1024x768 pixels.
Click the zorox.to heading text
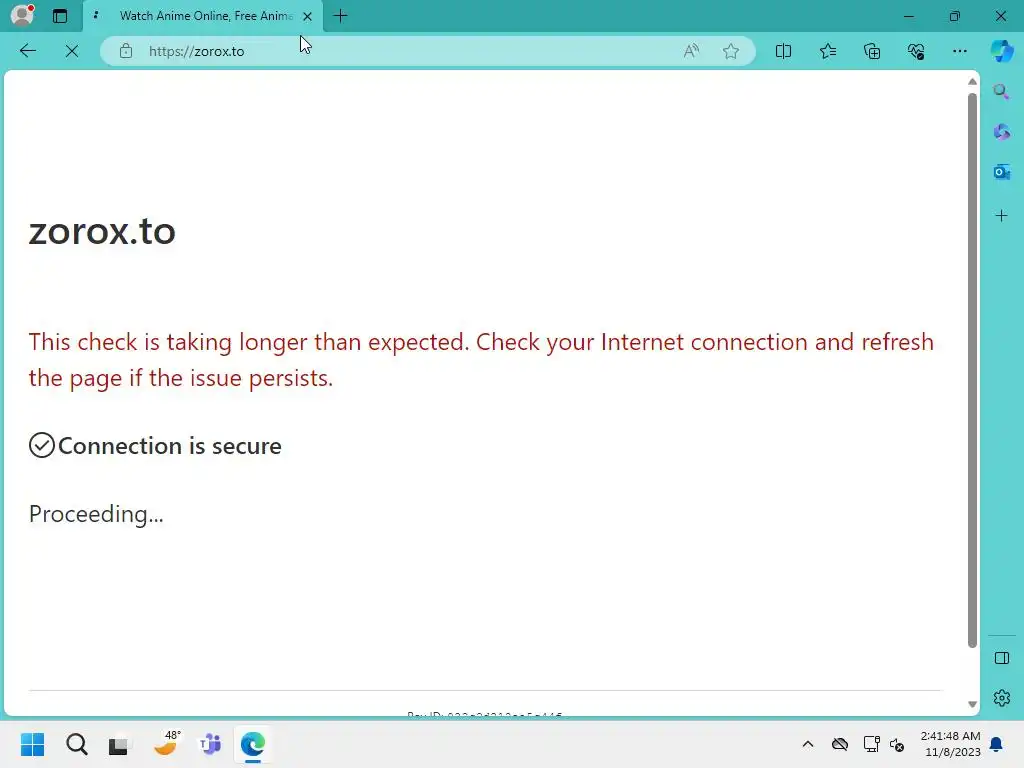[102, 231]
